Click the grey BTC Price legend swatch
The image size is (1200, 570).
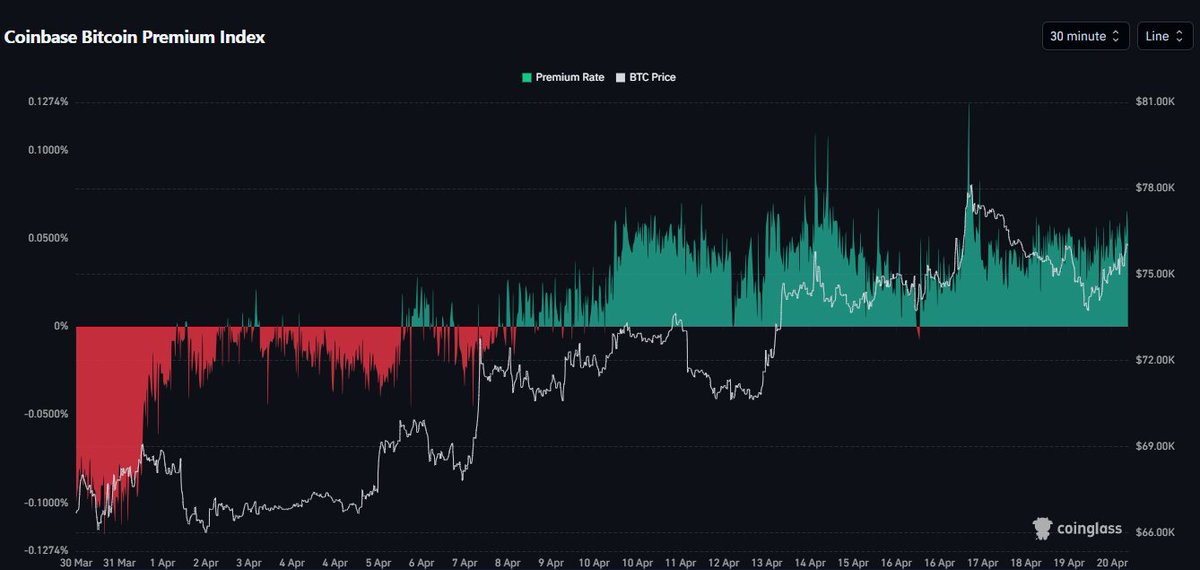[620, 77]
